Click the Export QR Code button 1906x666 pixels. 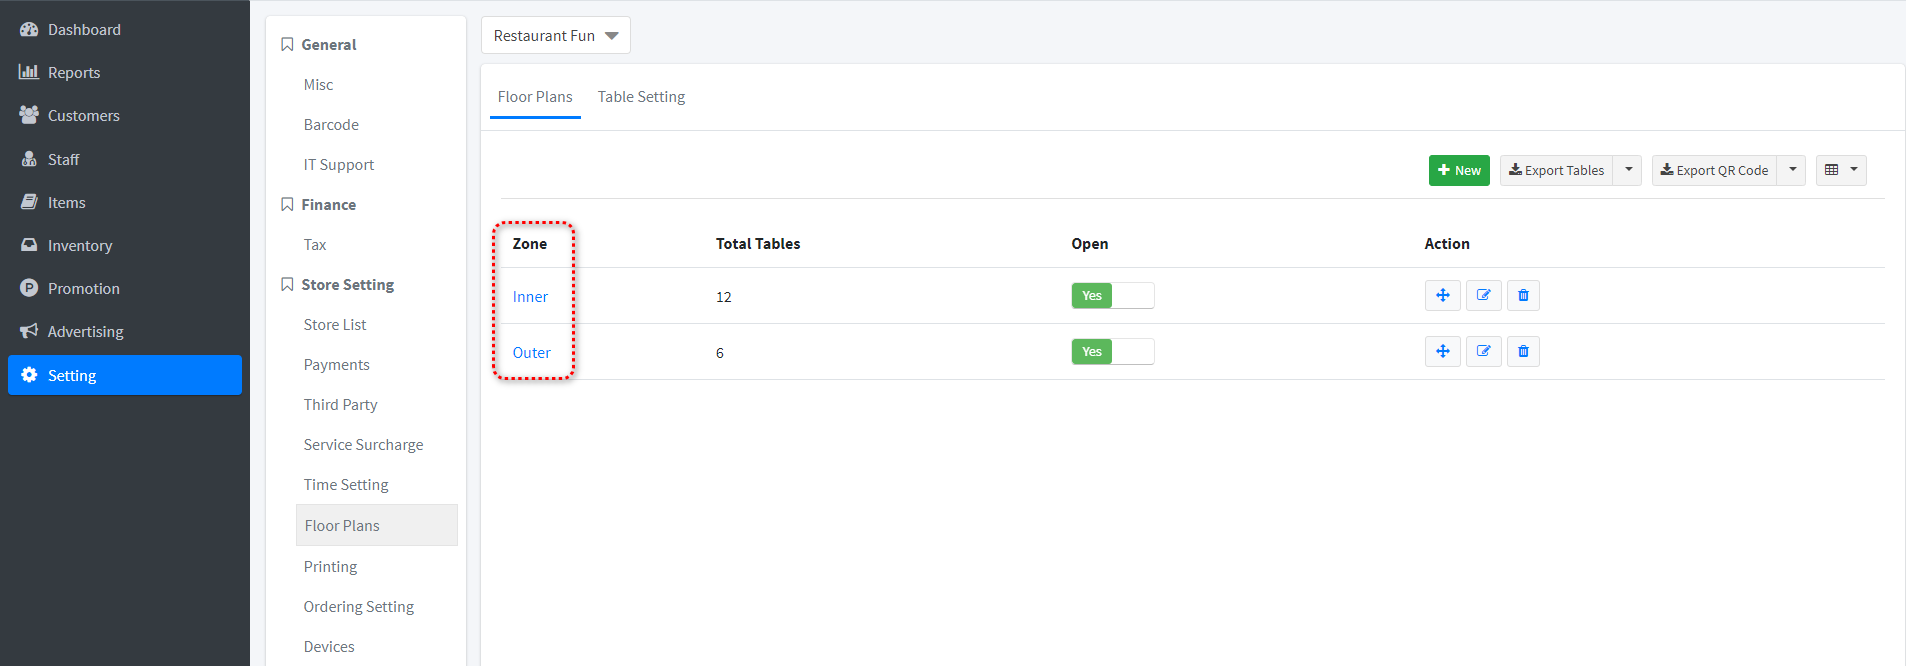[x=1714, y=170]
